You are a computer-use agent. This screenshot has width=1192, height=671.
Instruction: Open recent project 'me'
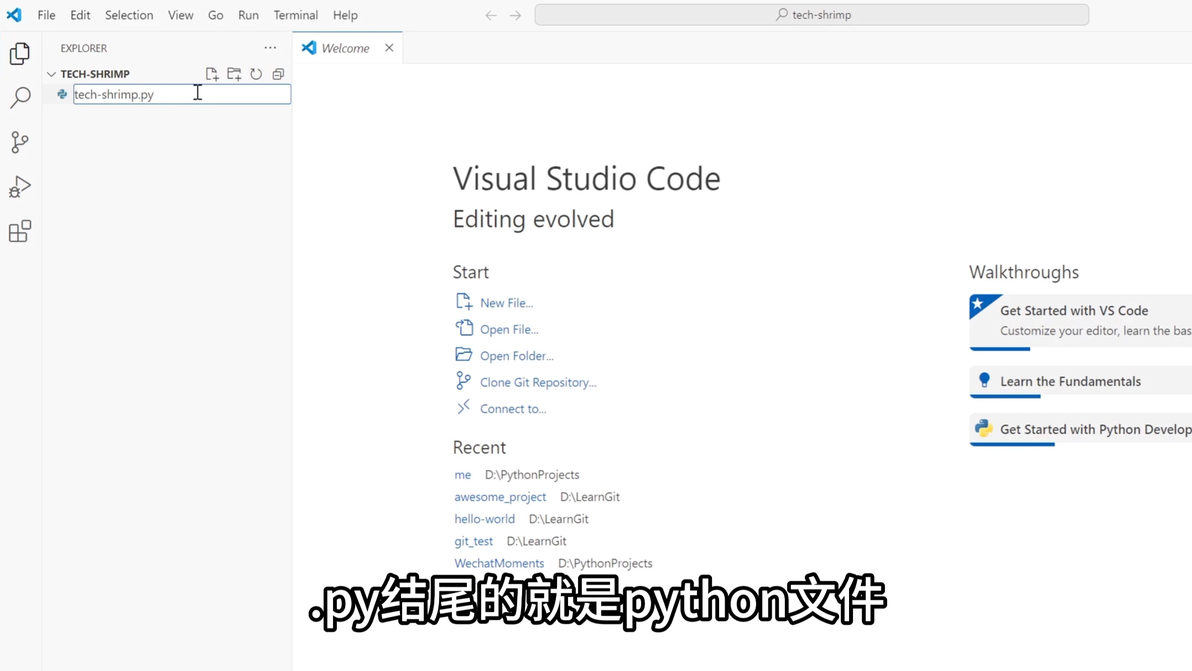click(462, 475)
